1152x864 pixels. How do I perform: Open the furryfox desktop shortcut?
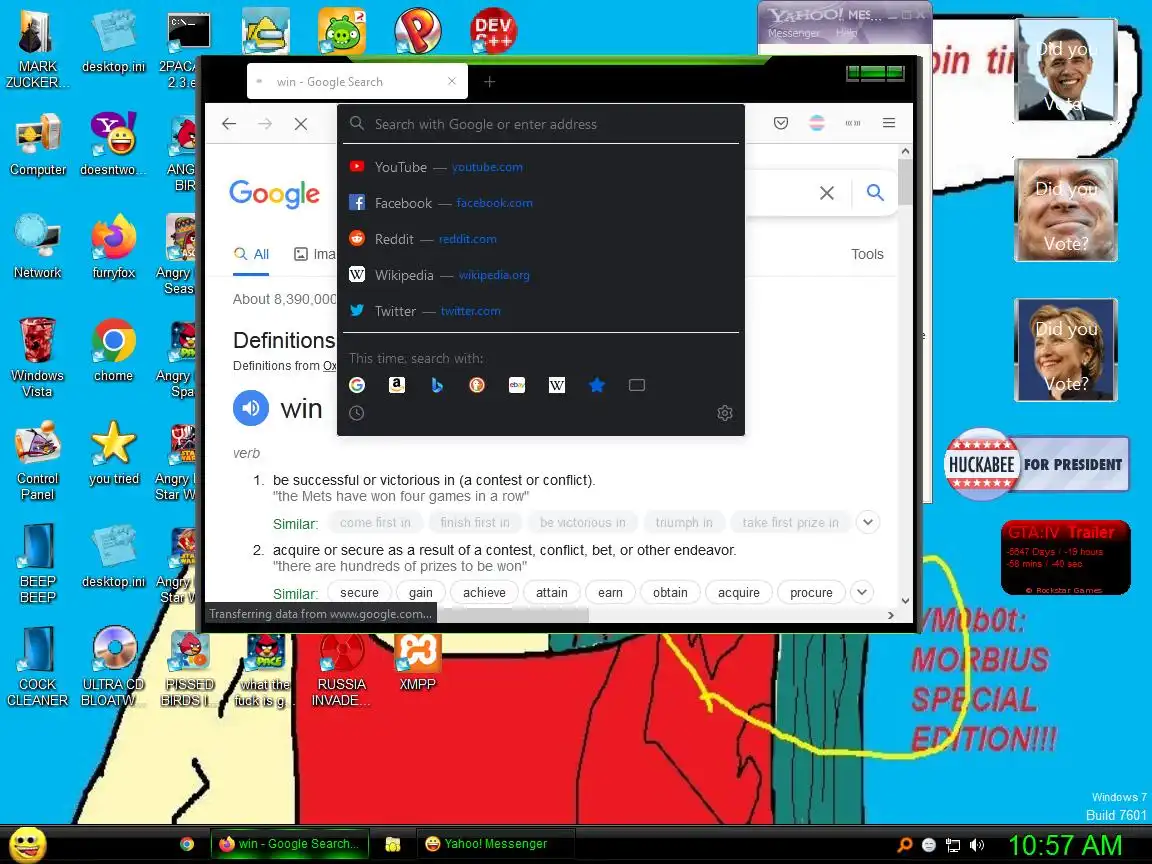click(113, 247)
